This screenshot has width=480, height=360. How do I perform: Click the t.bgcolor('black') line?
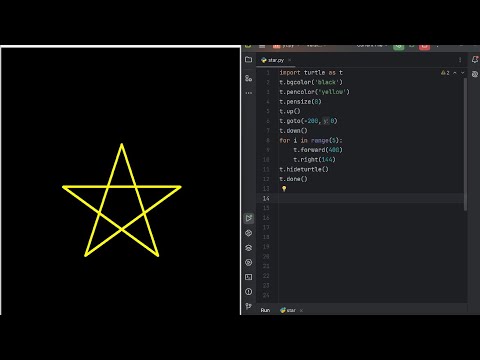pos(311,82)
